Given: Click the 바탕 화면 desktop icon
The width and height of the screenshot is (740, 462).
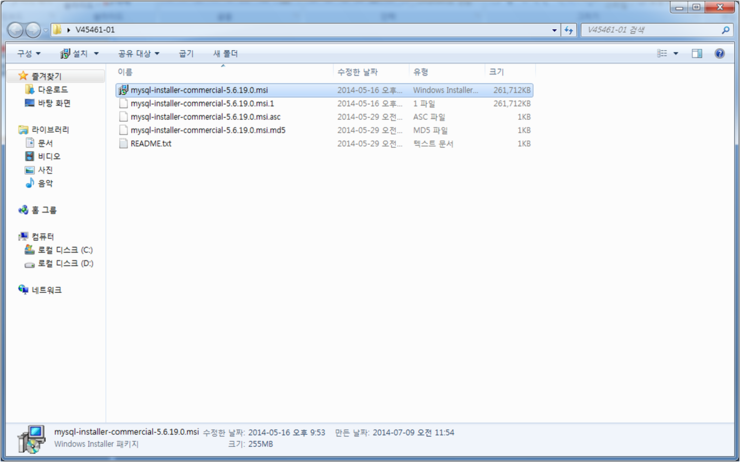Looking at the screenshot, I should click(x=30, y=102).
